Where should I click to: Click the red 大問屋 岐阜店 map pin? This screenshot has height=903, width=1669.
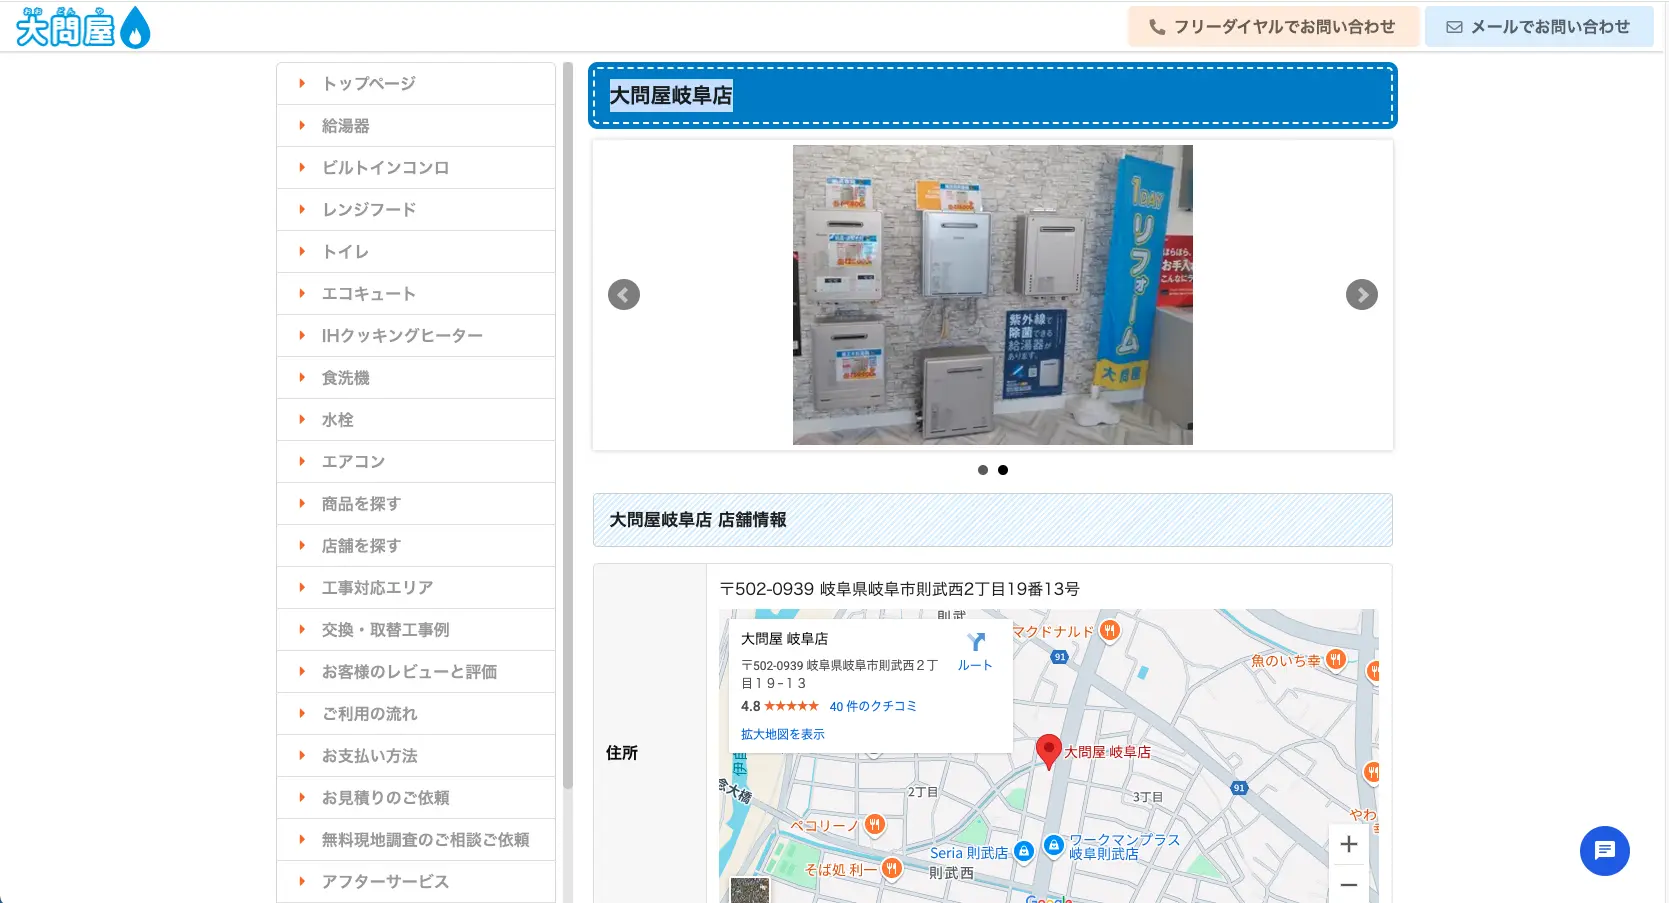1048,751
